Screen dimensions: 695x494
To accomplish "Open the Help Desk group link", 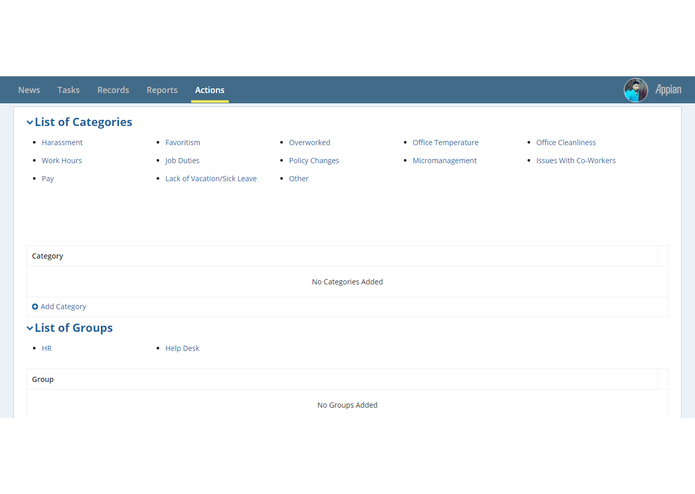I will coord(182,349).
